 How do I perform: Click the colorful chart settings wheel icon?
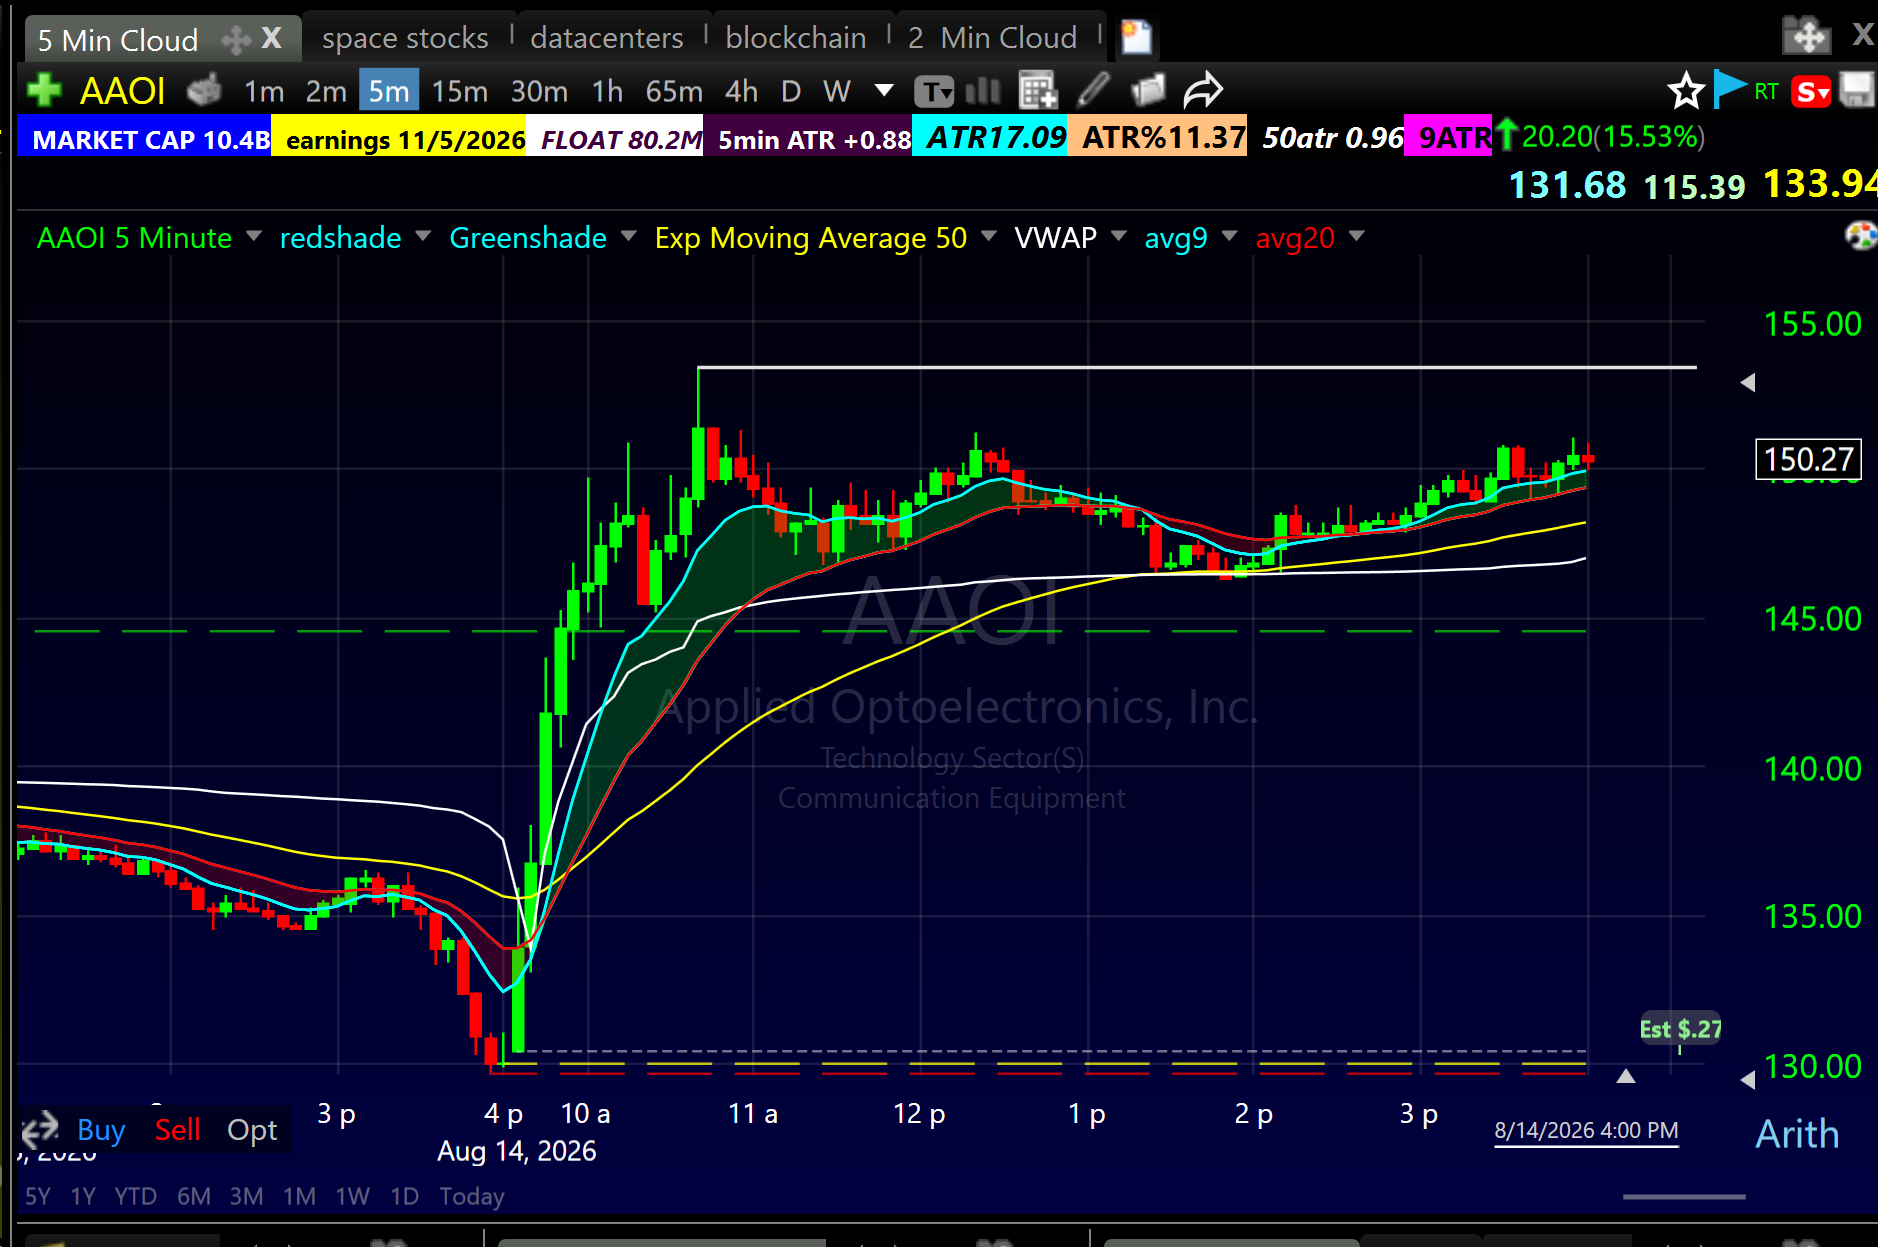pos(1861,236)
